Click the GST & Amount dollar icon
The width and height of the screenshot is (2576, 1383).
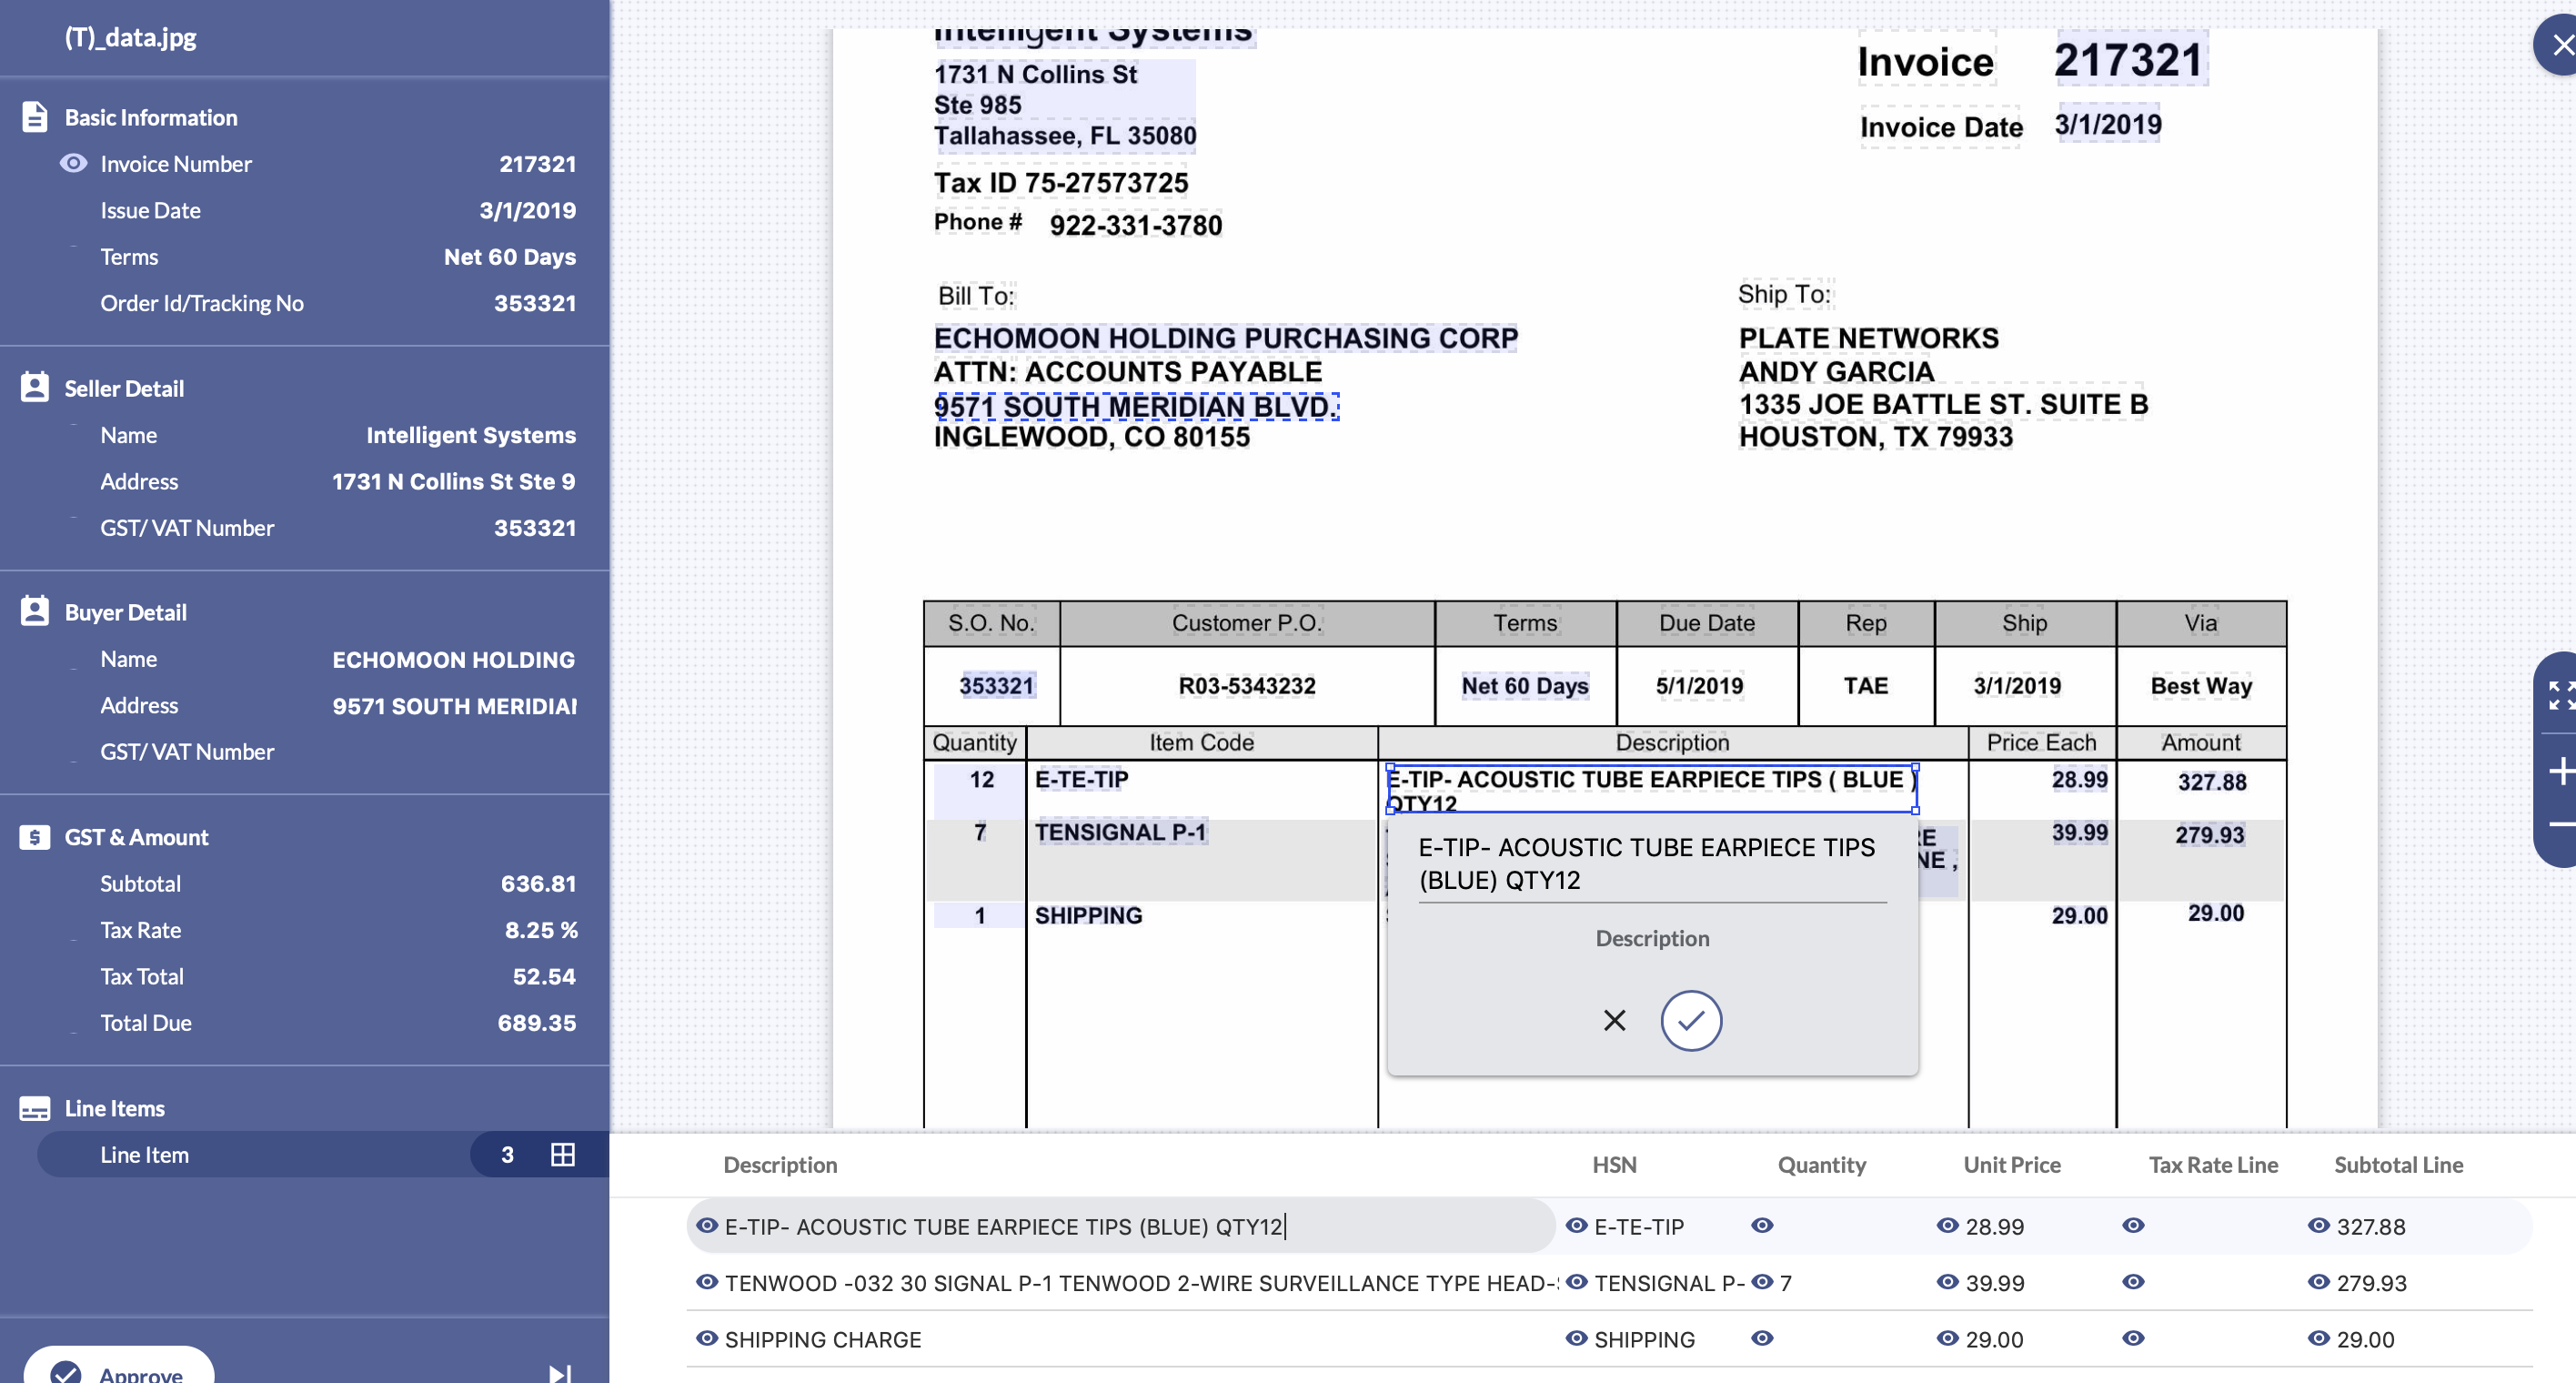click(x=34, y=837)
